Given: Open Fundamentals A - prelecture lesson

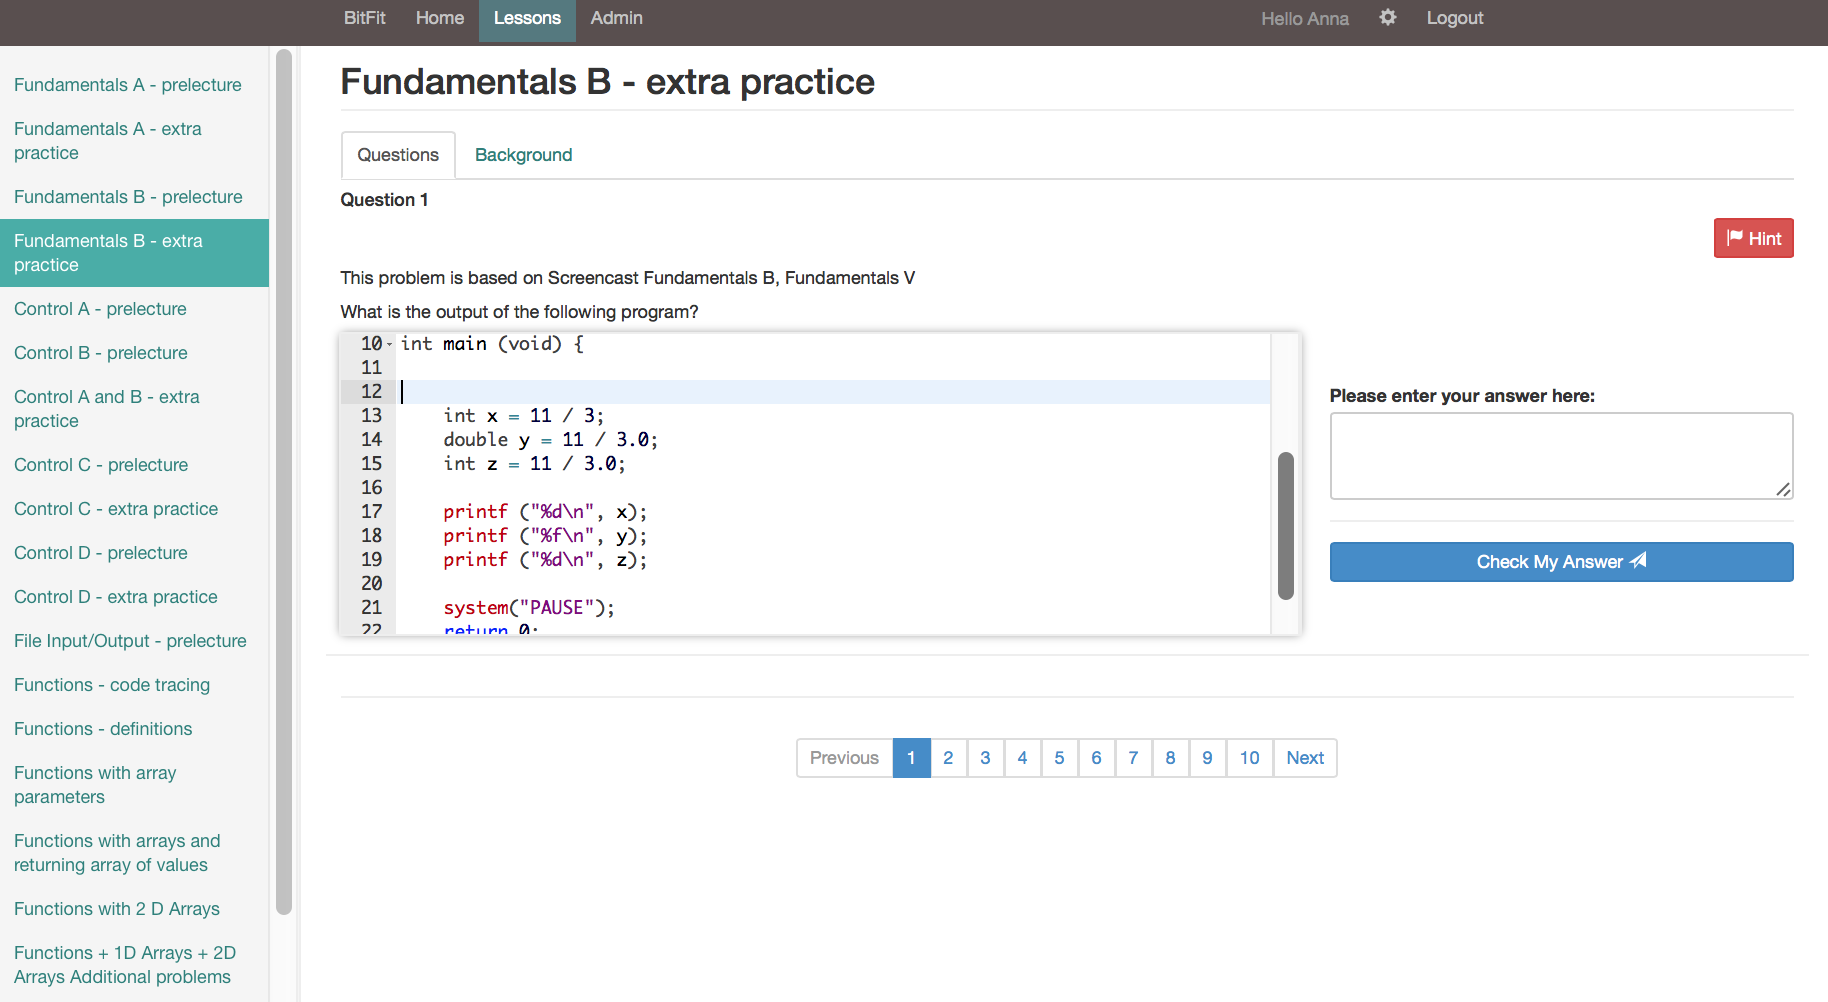Looking at the screenshot, I should (128, 85).
